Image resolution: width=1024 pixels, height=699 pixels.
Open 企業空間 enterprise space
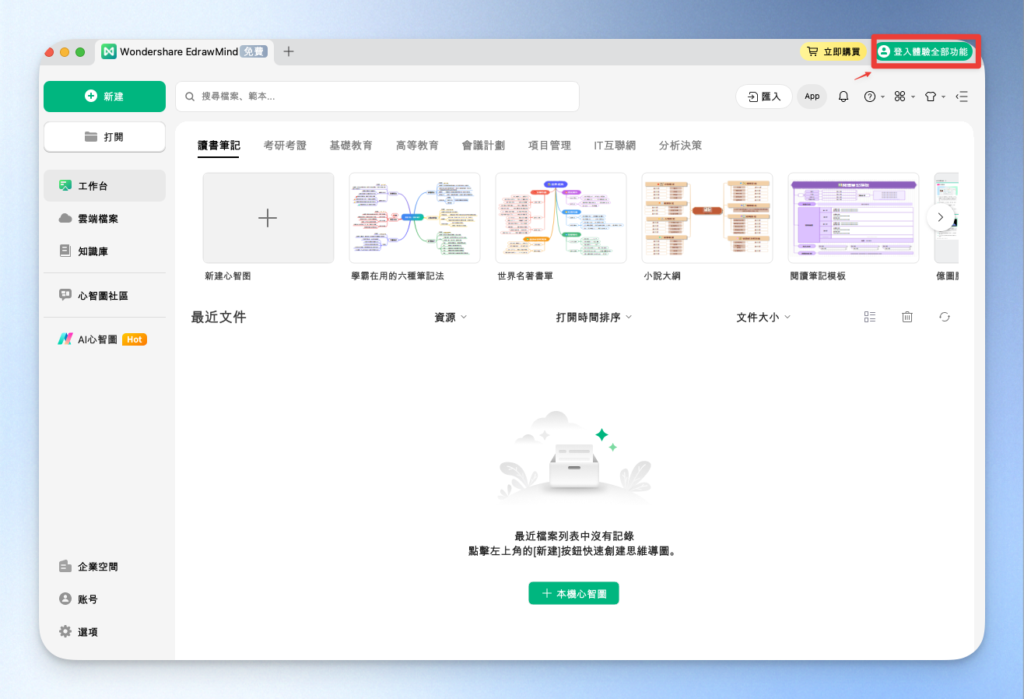[104, 566]
